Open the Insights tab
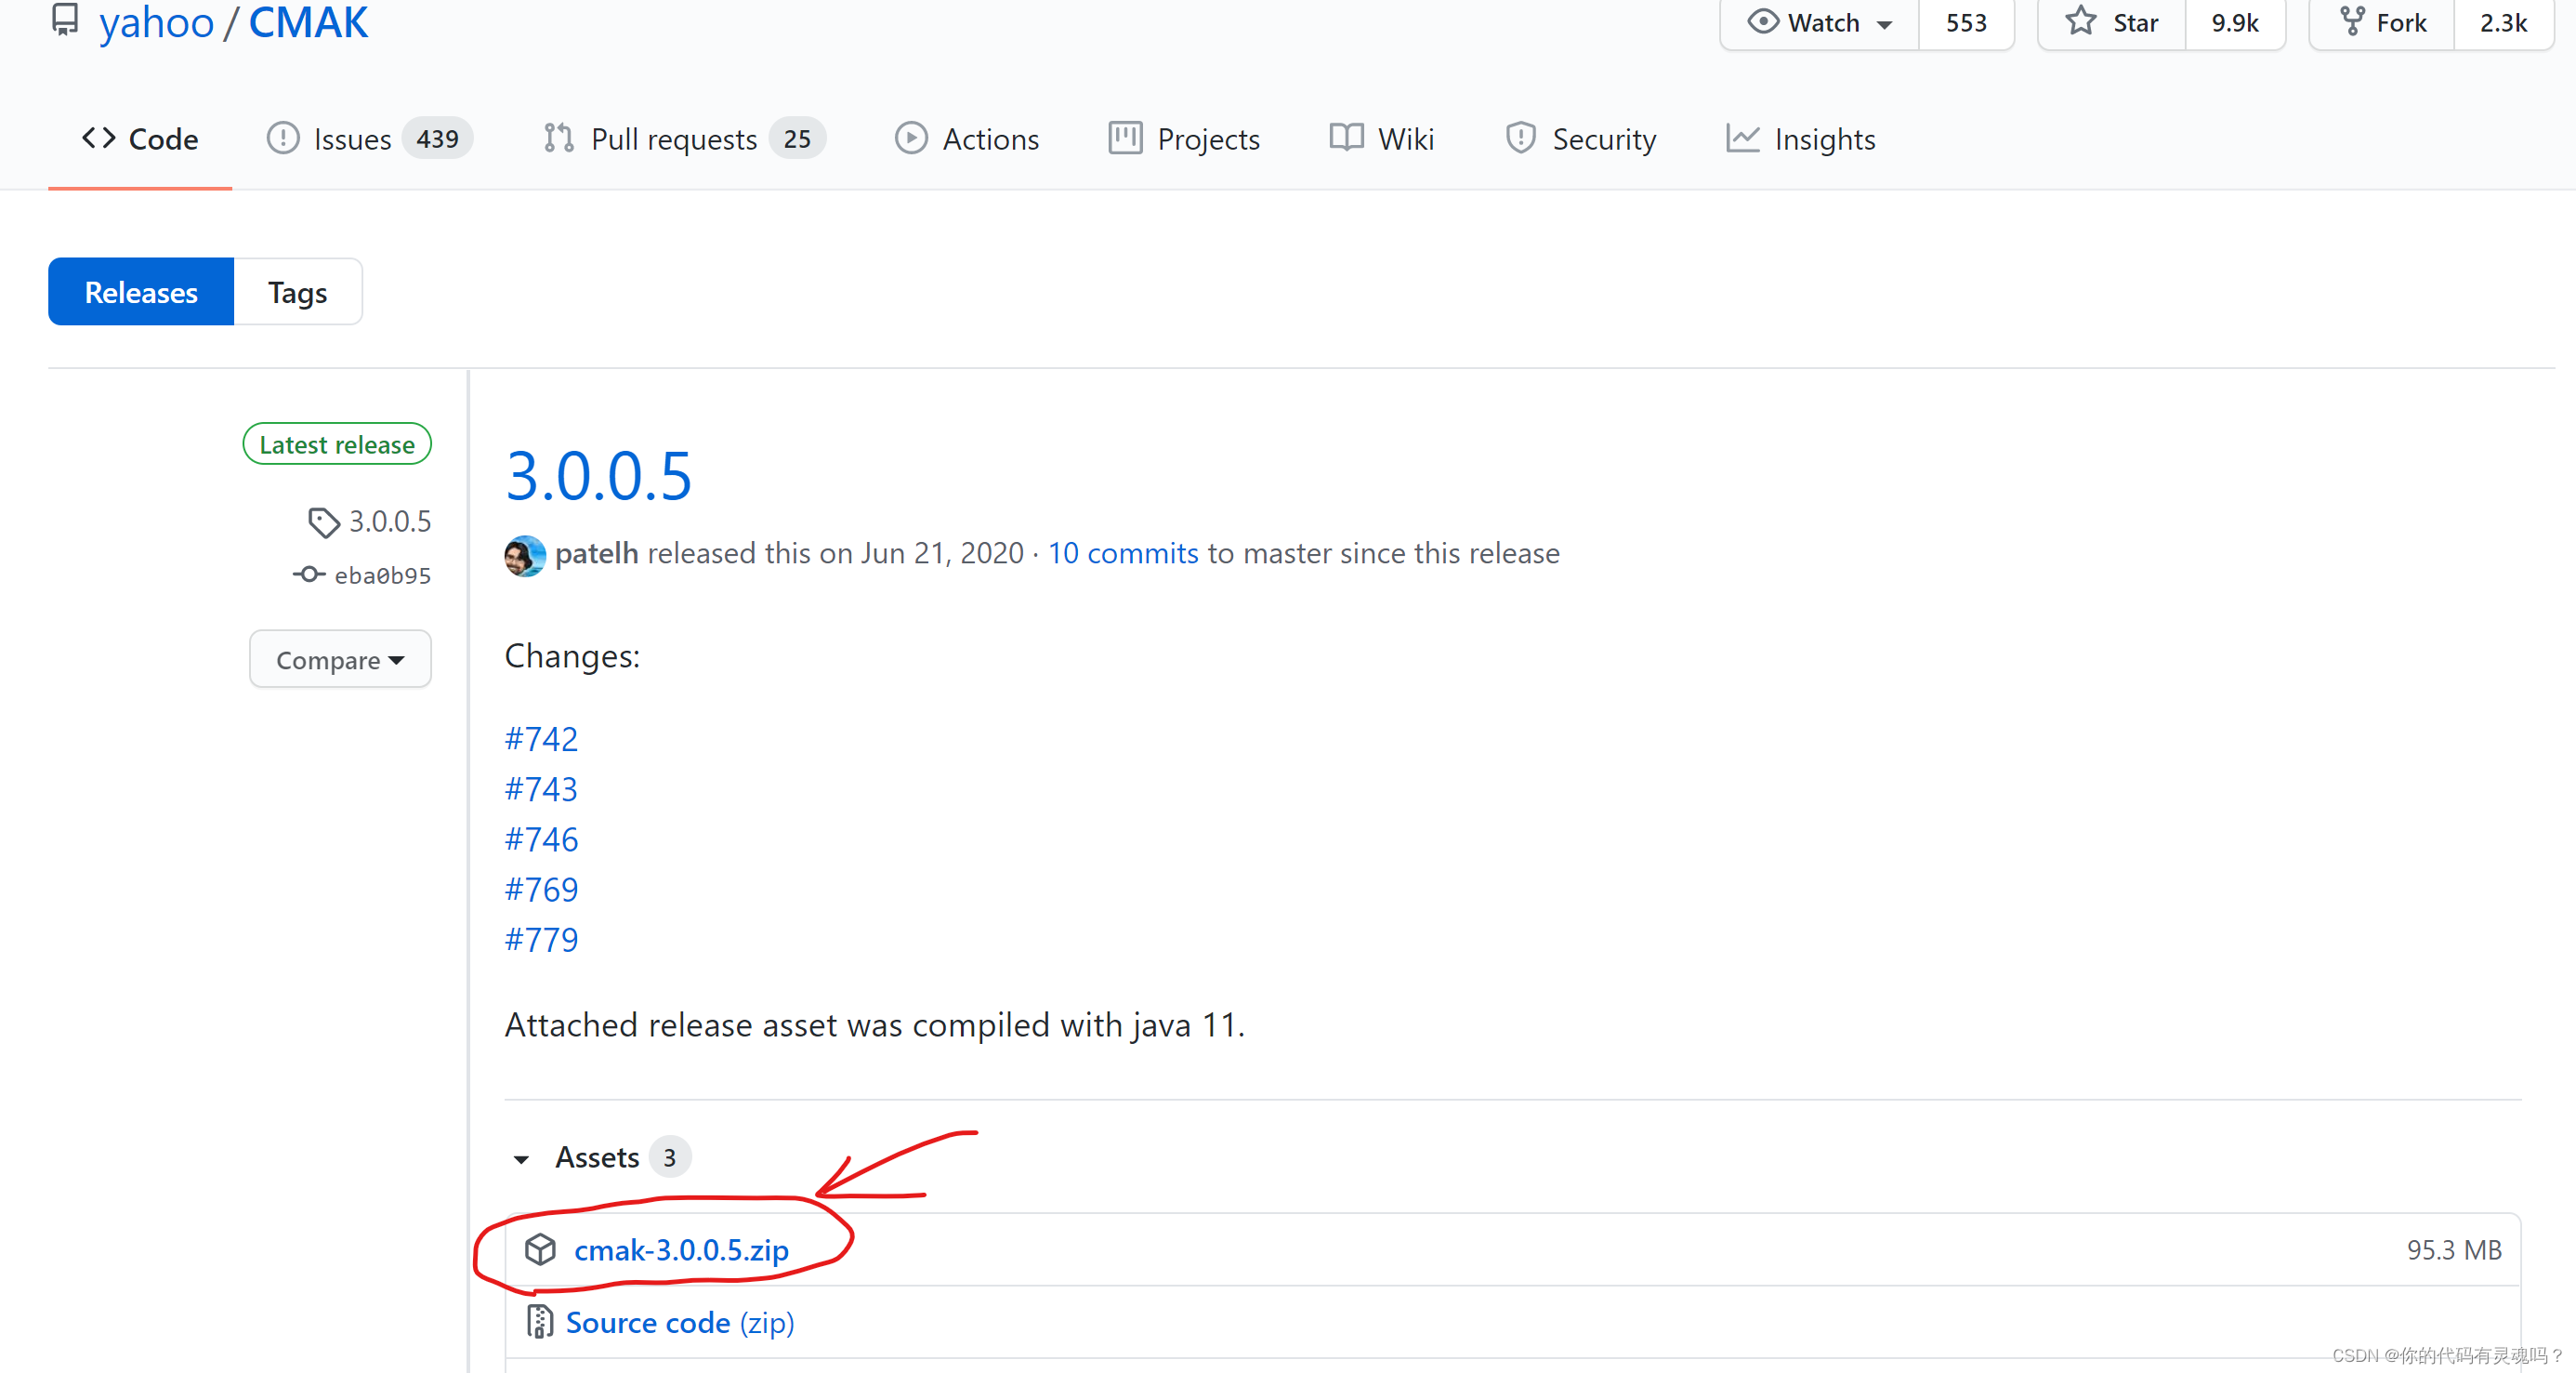2576x1373 pixels. point(1800,139)
